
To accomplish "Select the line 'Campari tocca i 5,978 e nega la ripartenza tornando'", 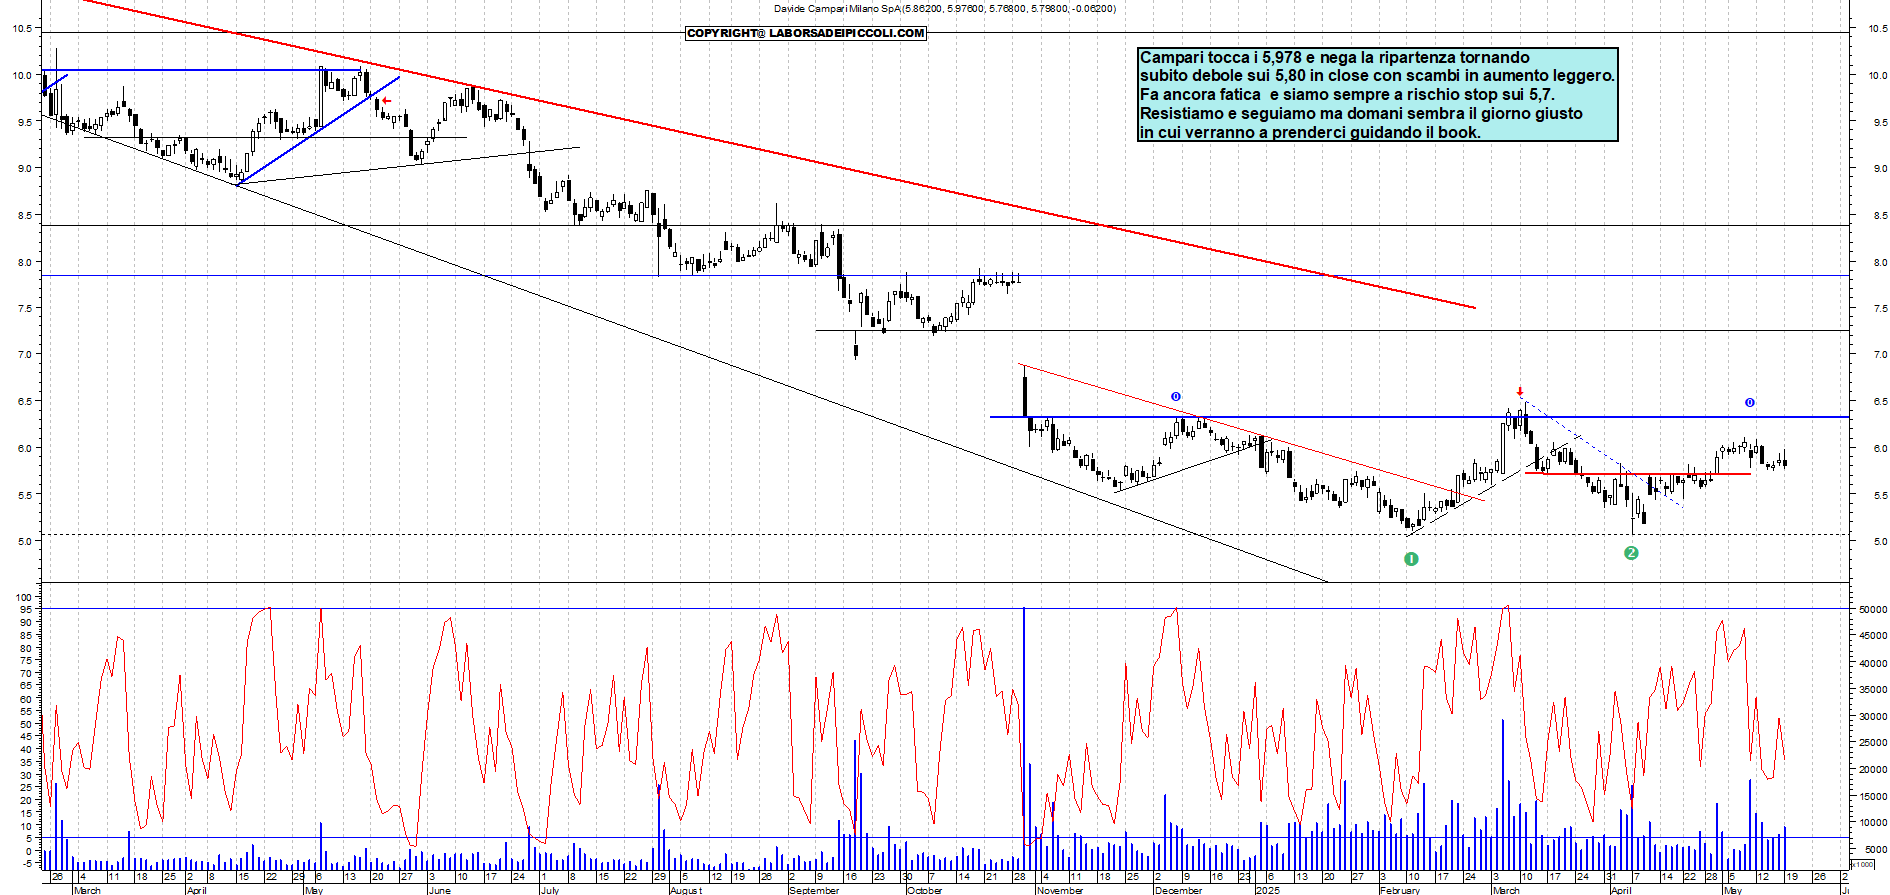I will (1335, 58).
